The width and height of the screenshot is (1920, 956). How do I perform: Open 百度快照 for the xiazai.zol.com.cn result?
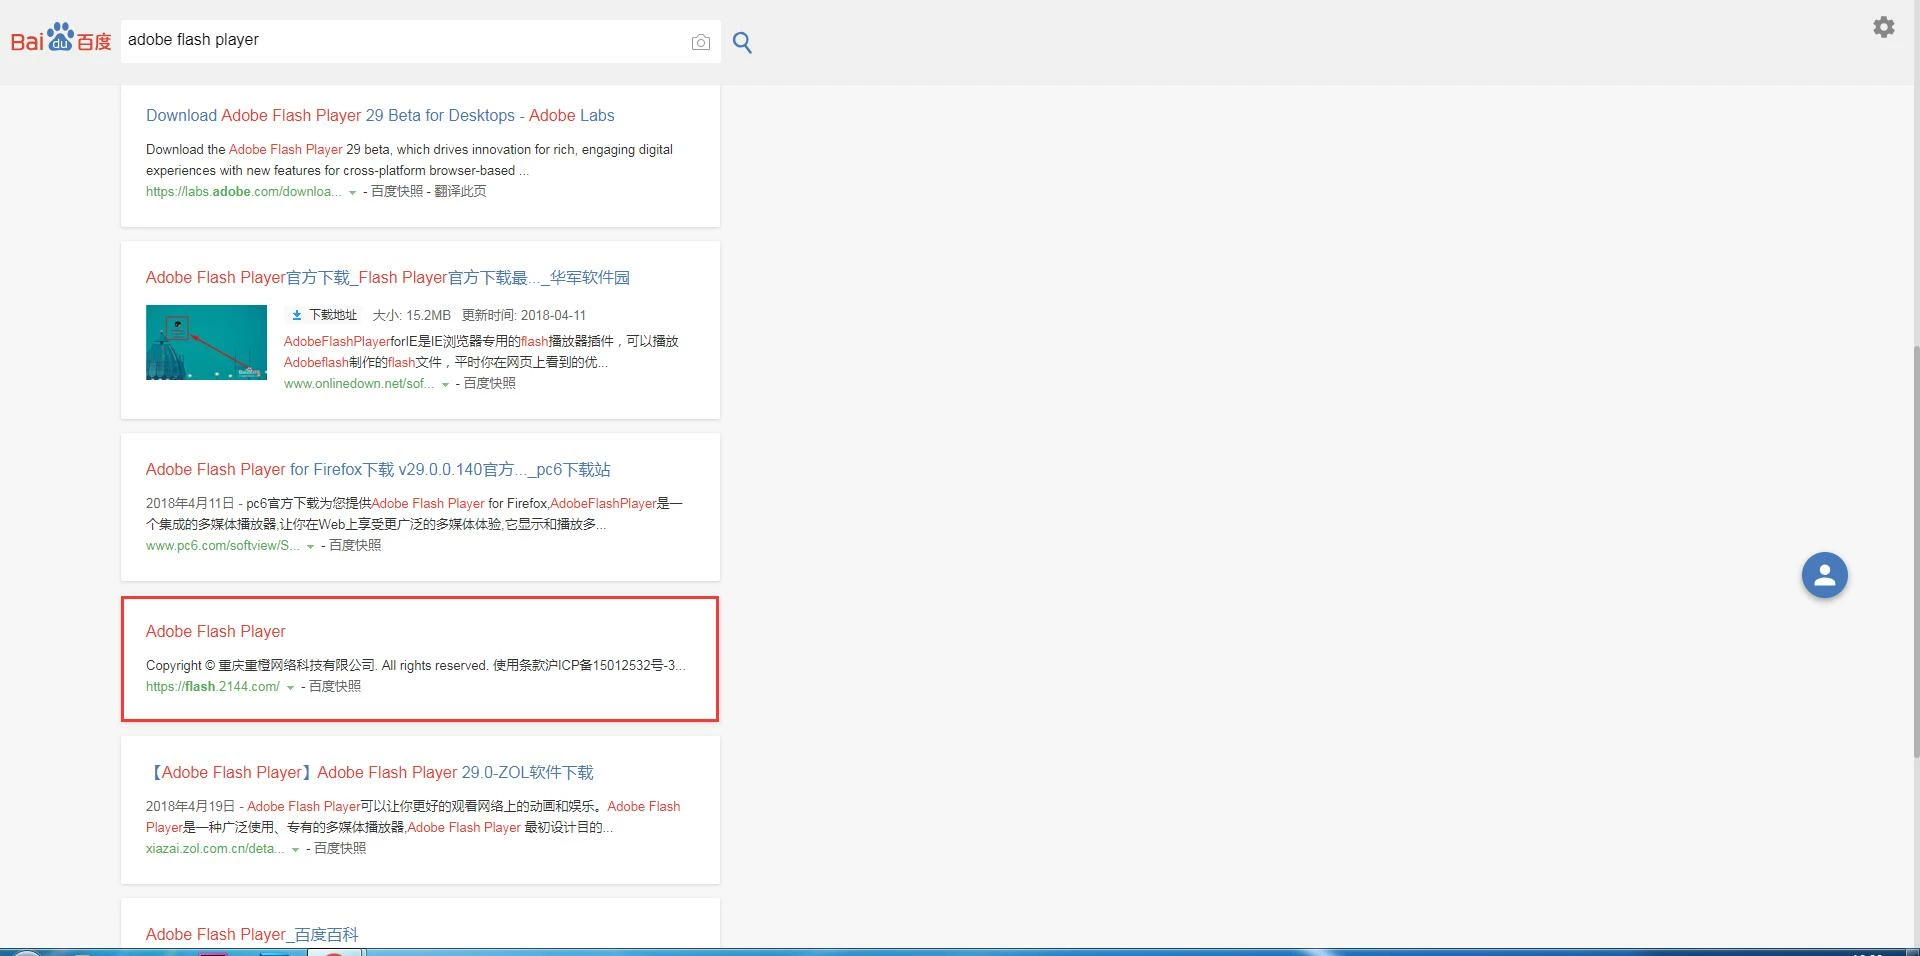[340, 848]
